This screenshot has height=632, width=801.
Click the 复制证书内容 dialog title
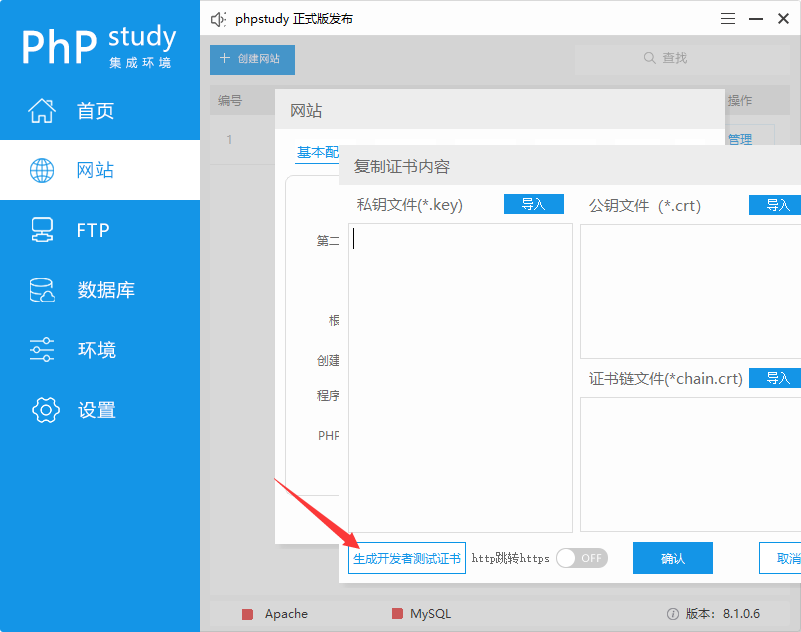tap(402, 167)
